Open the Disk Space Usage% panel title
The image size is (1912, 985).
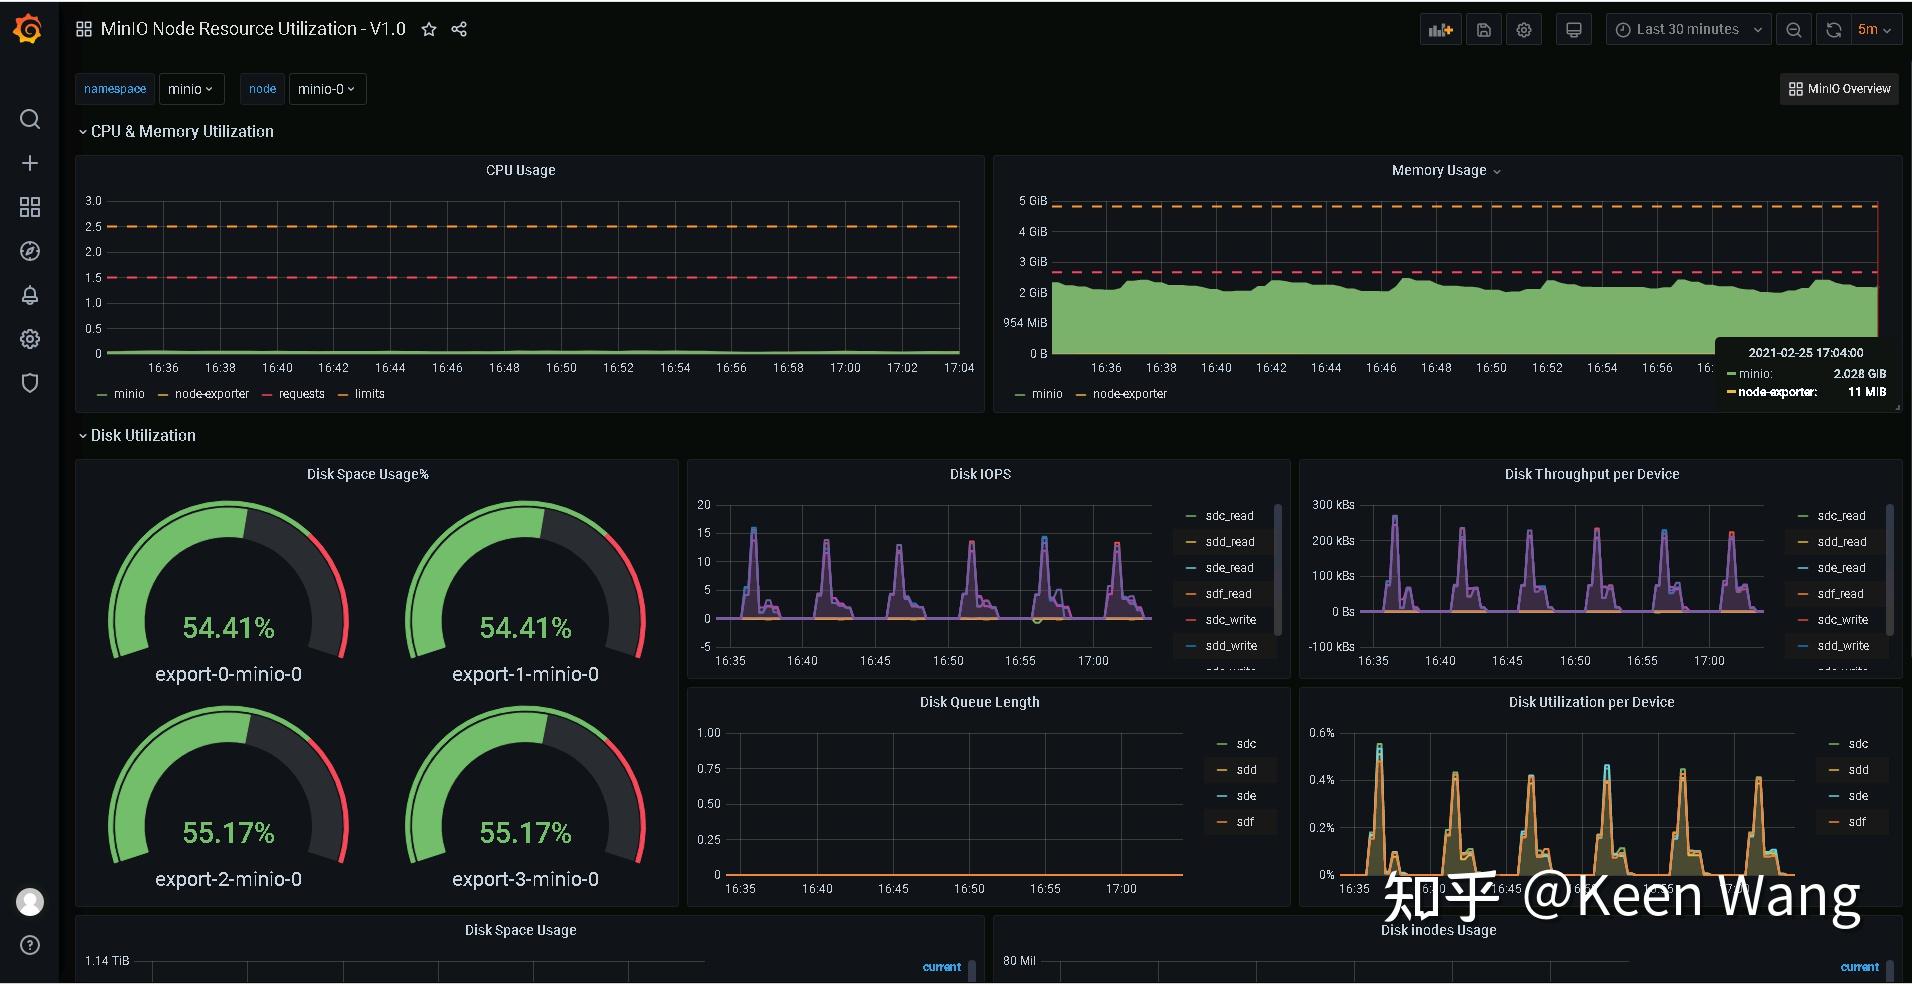pos(368,474)
